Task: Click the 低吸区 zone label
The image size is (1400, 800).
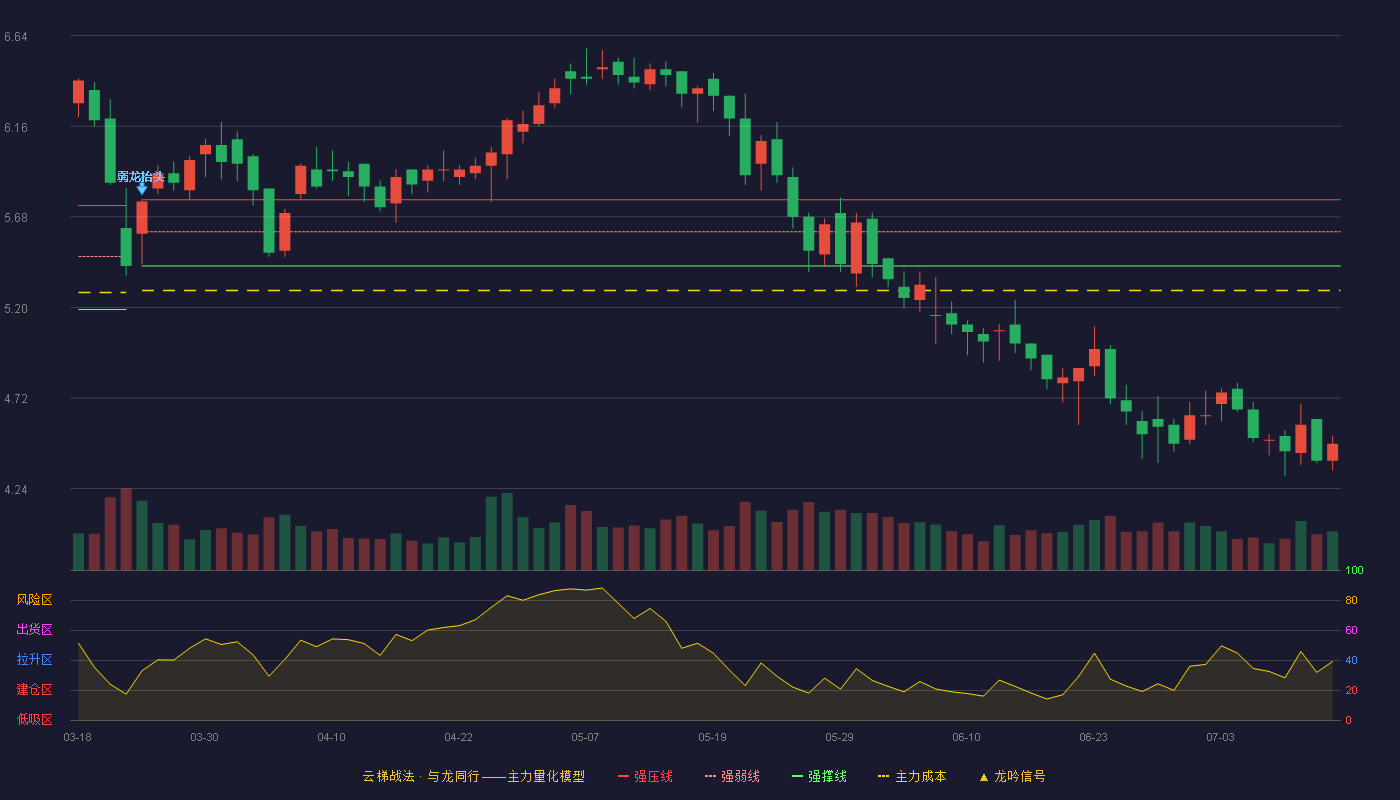Action: (34, 719)
